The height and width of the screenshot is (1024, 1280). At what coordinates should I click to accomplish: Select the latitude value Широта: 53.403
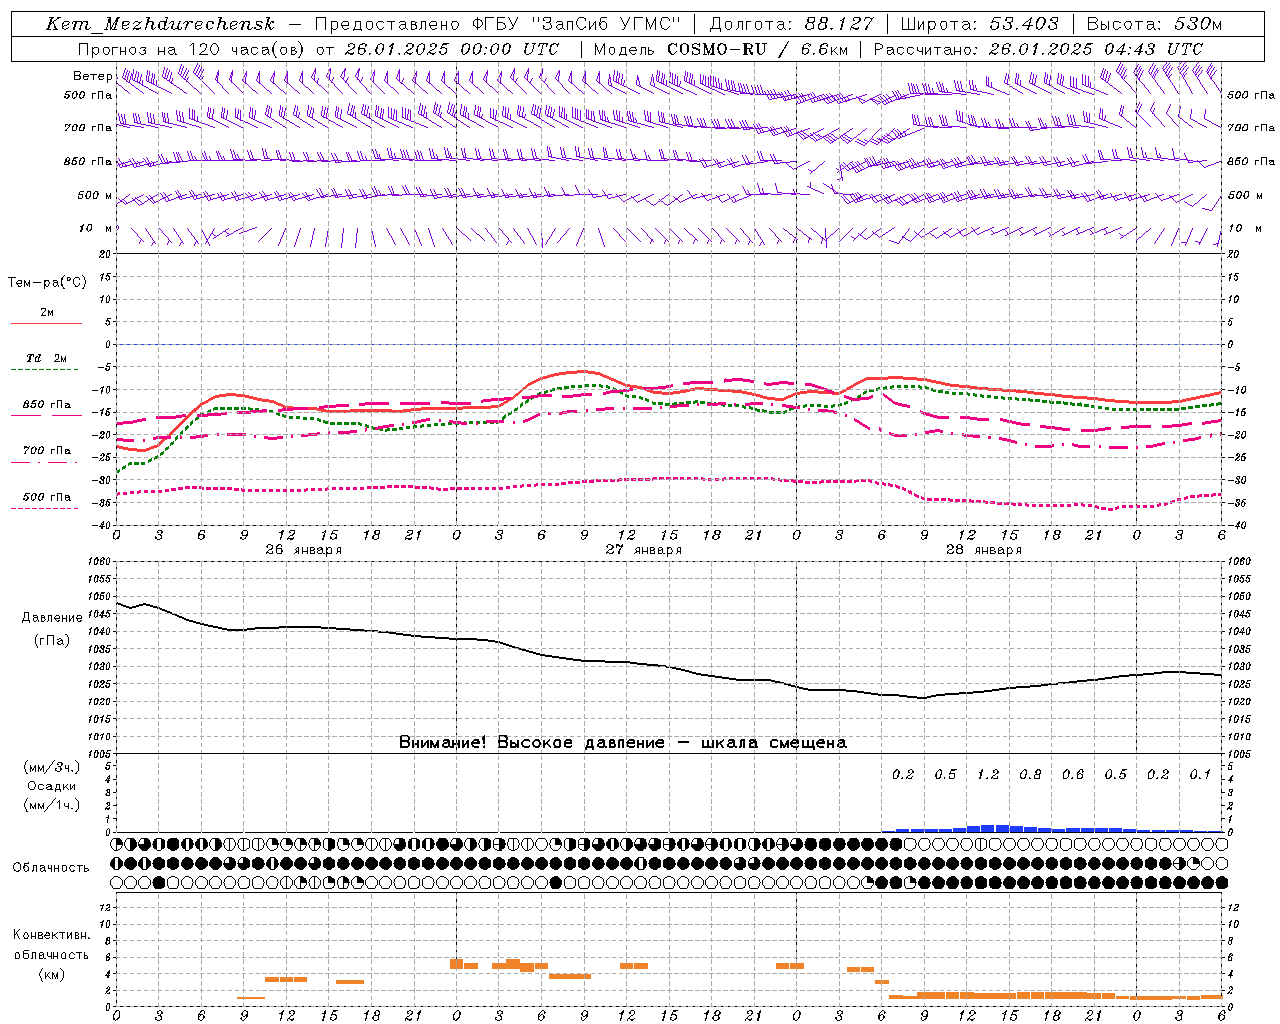(x=979, y=24)
